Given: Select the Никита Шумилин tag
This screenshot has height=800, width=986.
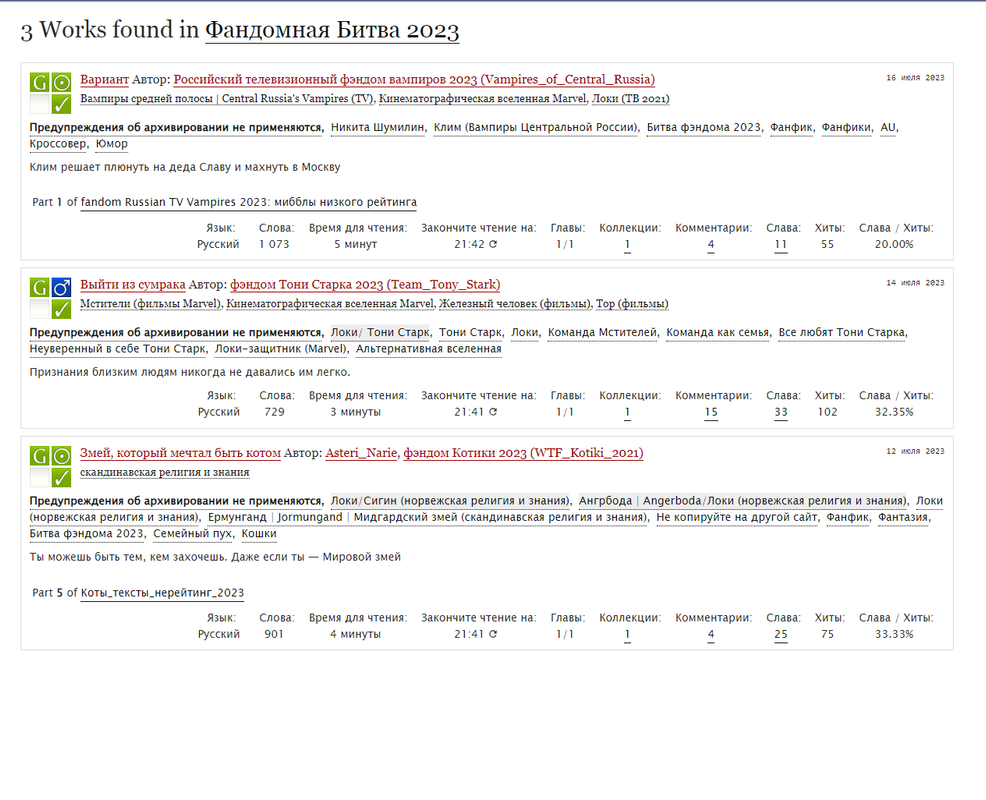Looking at the screenshot, I should (377, 127).
